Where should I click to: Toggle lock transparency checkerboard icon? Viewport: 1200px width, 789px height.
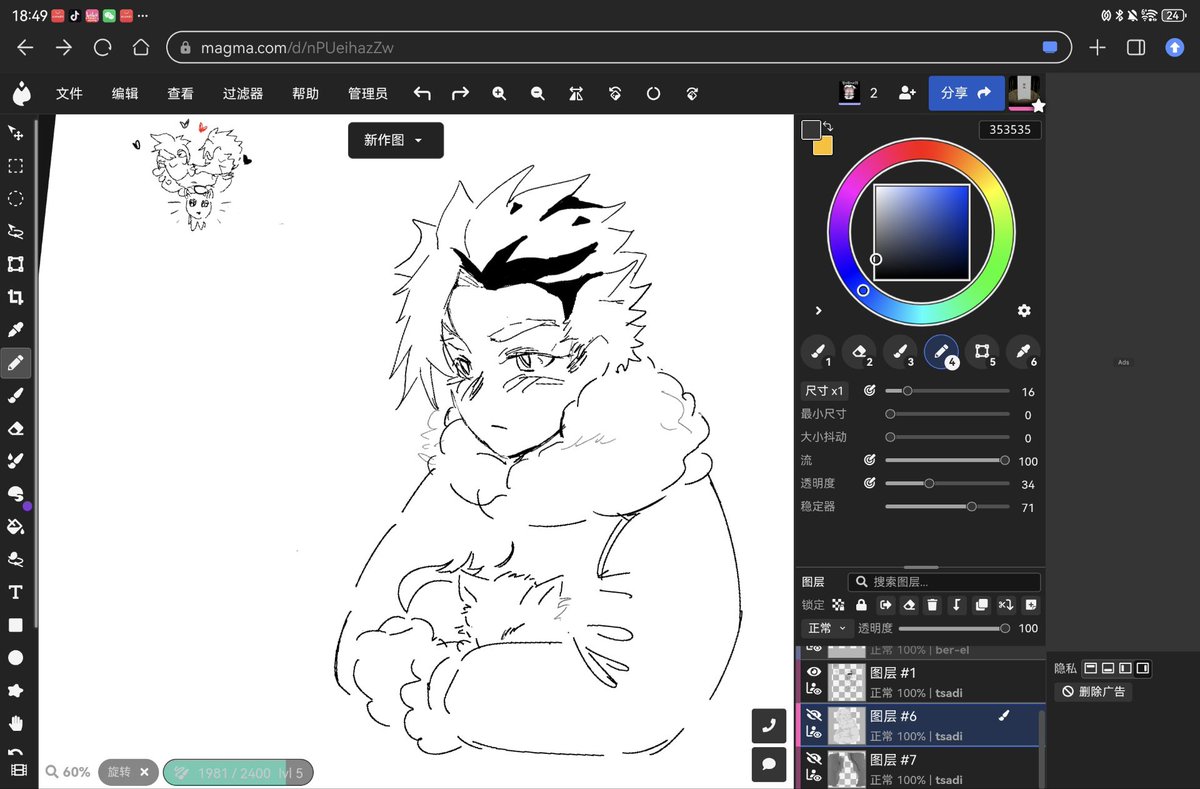(x=838, y=605)
